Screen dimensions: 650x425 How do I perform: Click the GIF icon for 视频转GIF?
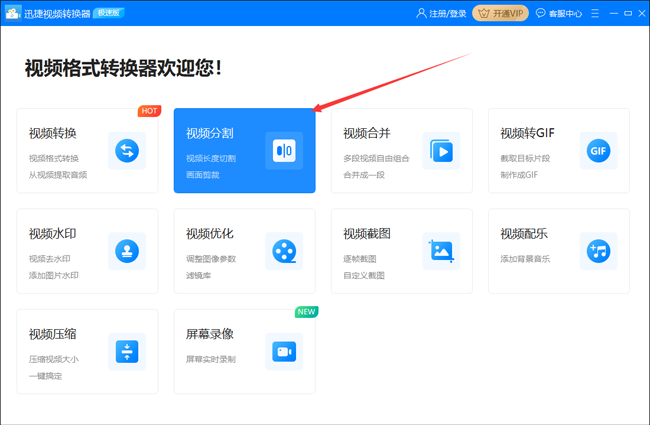(598, 151)
